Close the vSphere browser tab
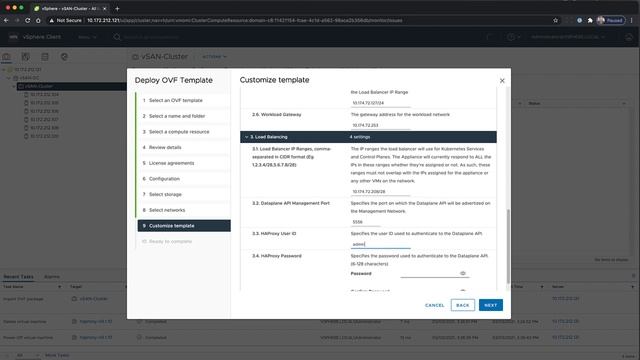The width and height of the screenshot is (640, 360). pyautogui.click(x=104, y=9)
